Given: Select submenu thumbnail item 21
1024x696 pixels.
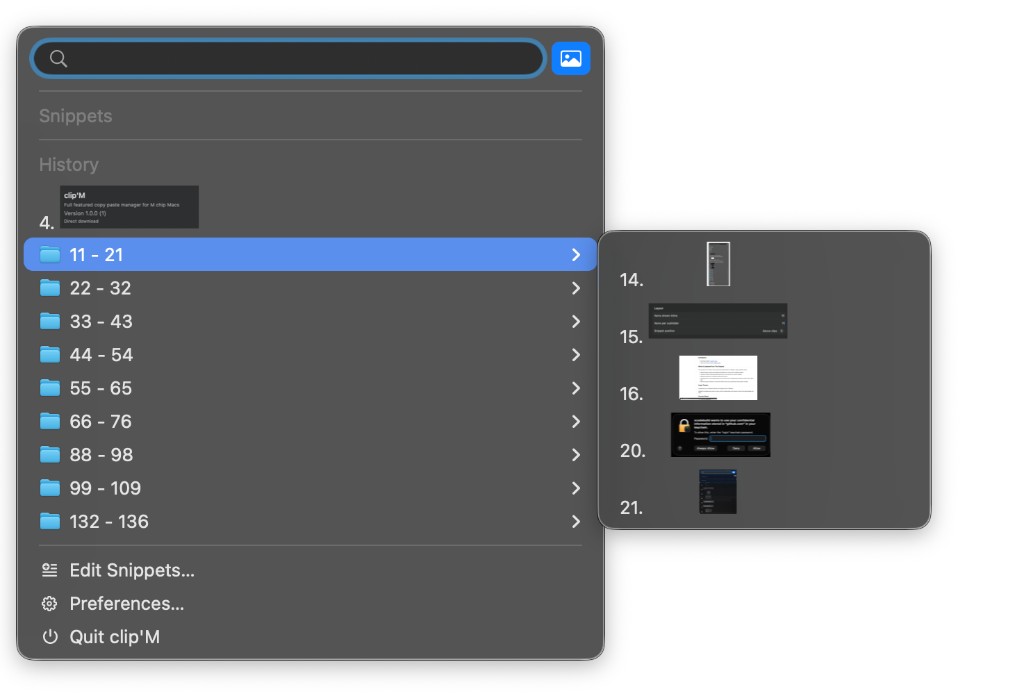Looking at the screenshot, I should click(x=718, y=491).
